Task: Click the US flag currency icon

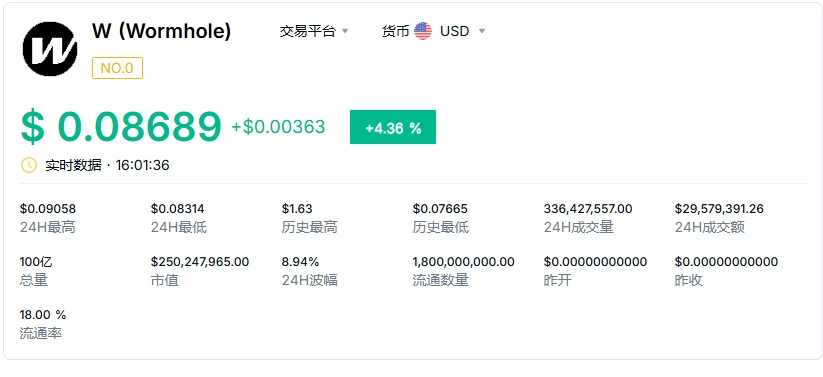Action: click(423, 32)
